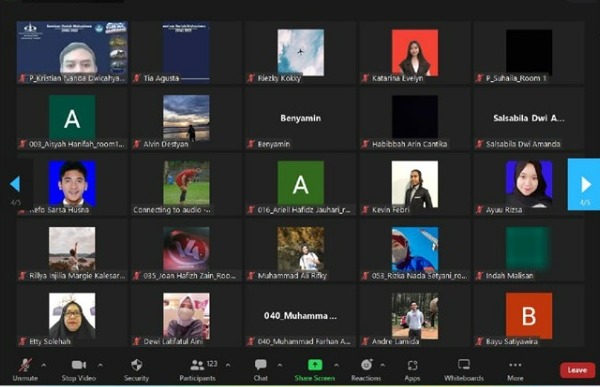Select Ayuu Rizsa profile tile
Image resolution: width=600 pixels, height=387 pixels.
point(529,184)
